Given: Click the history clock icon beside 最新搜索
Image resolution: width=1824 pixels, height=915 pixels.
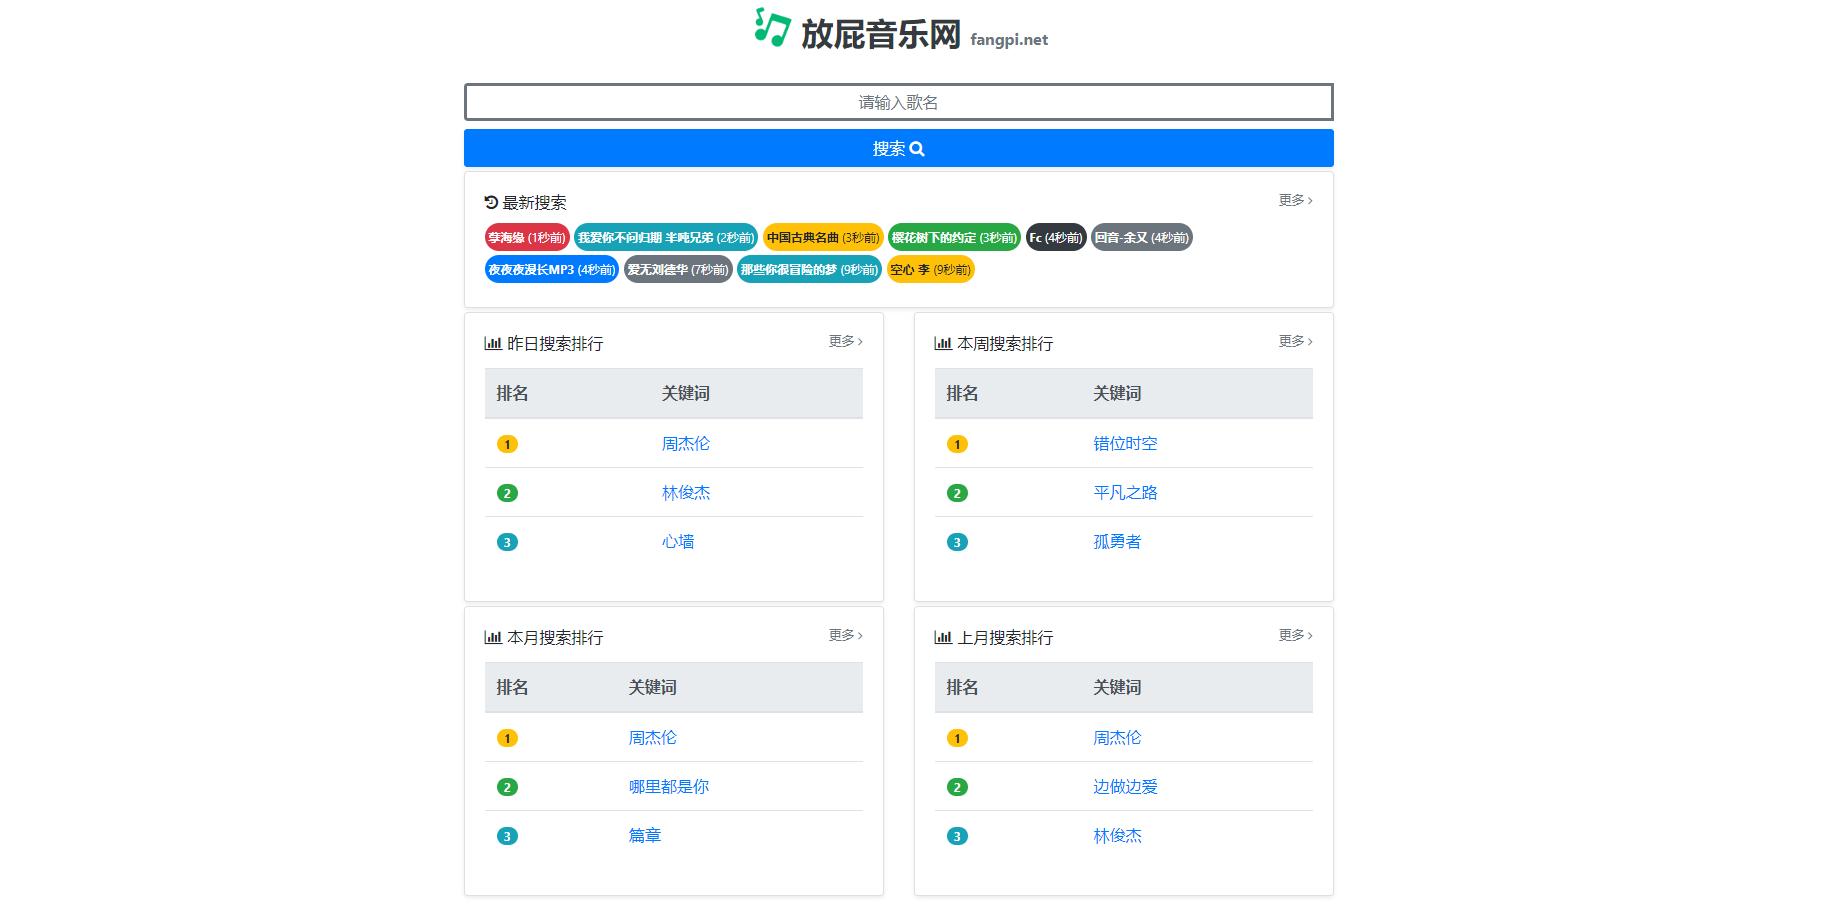Looking at the screenshot, I should point(490,201).
